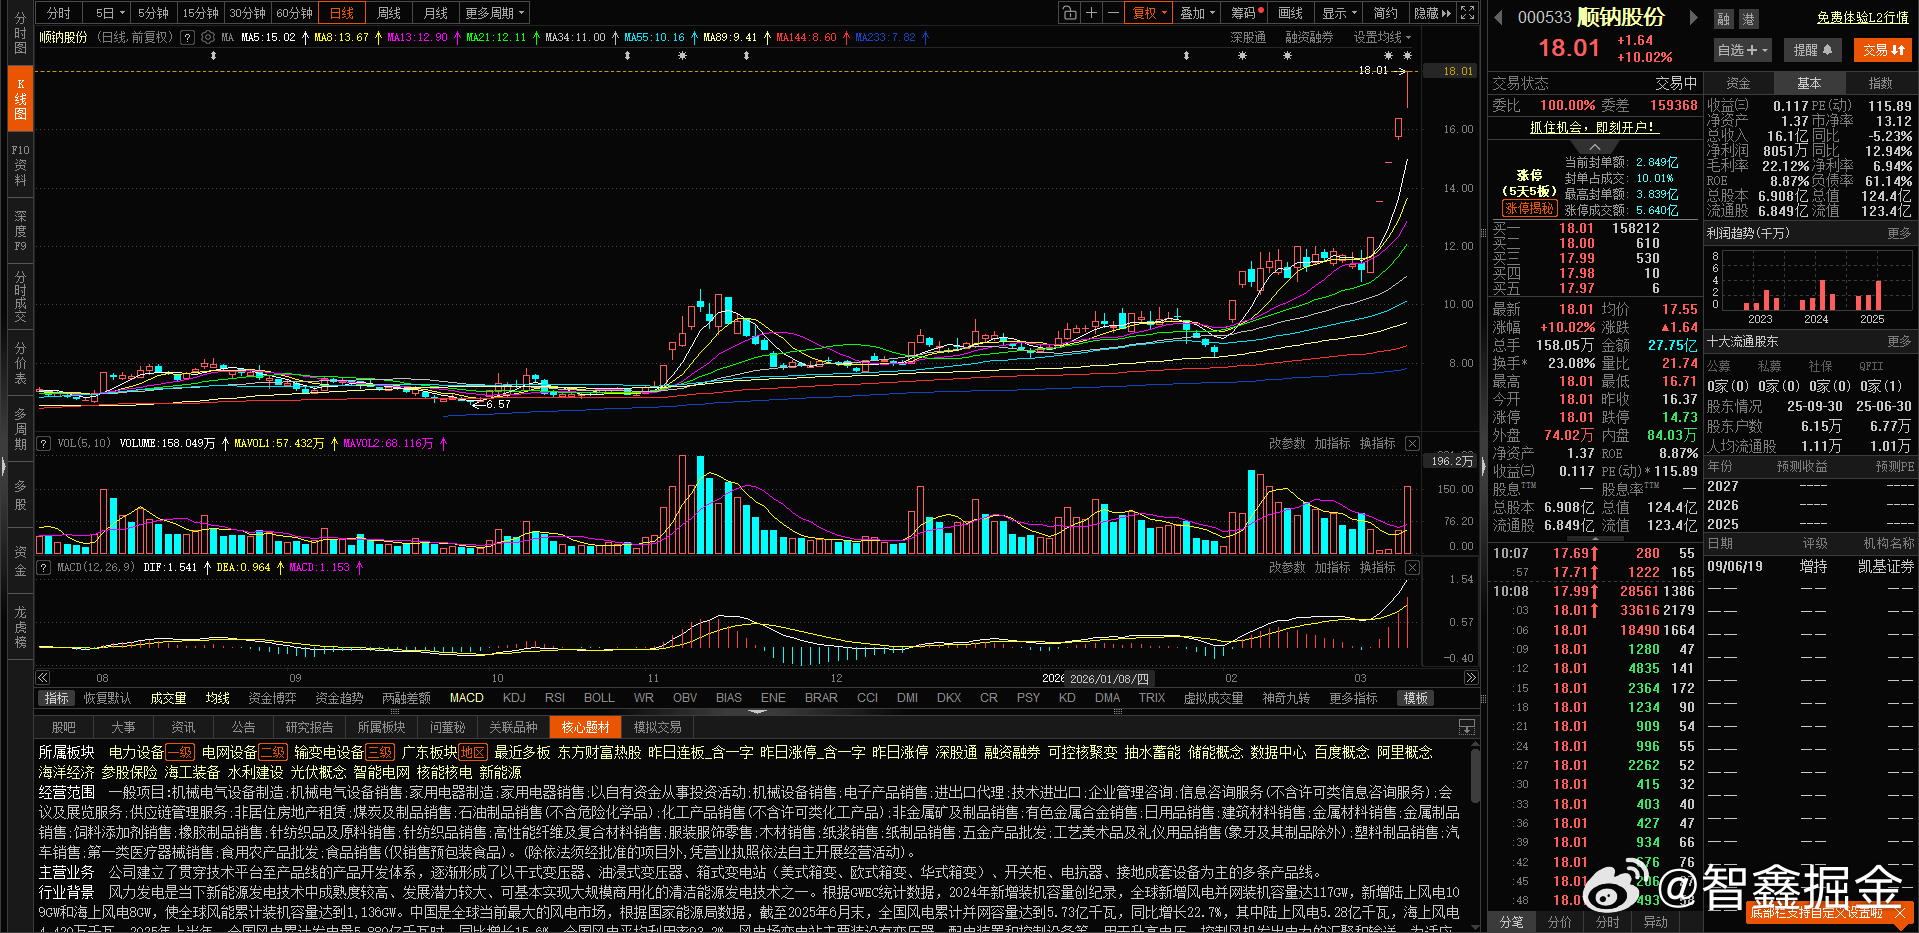This screenshot has width=1919, height=933.
Task: Open the 模拟交易 tab
Action: click(x=657, y=727)
